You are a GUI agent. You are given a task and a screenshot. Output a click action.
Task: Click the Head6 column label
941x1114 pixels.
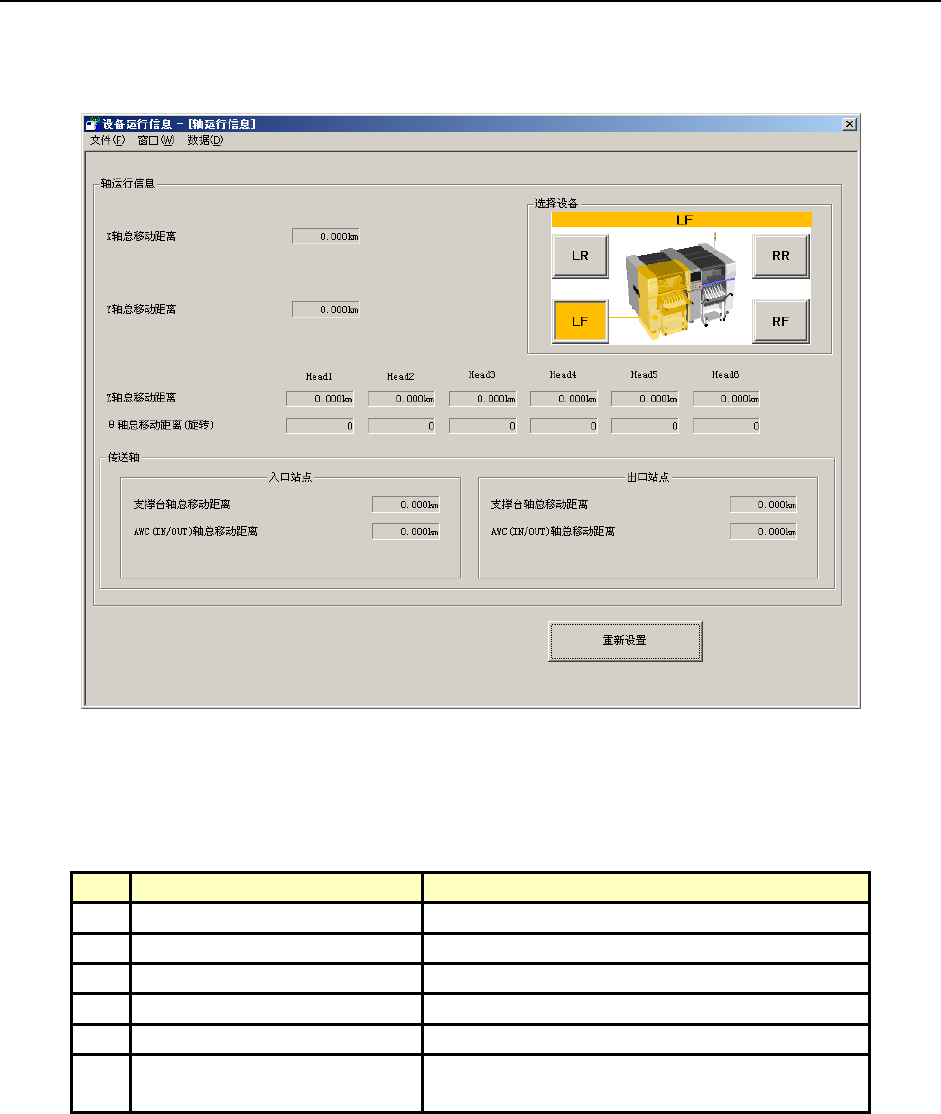tap(726, 375)
